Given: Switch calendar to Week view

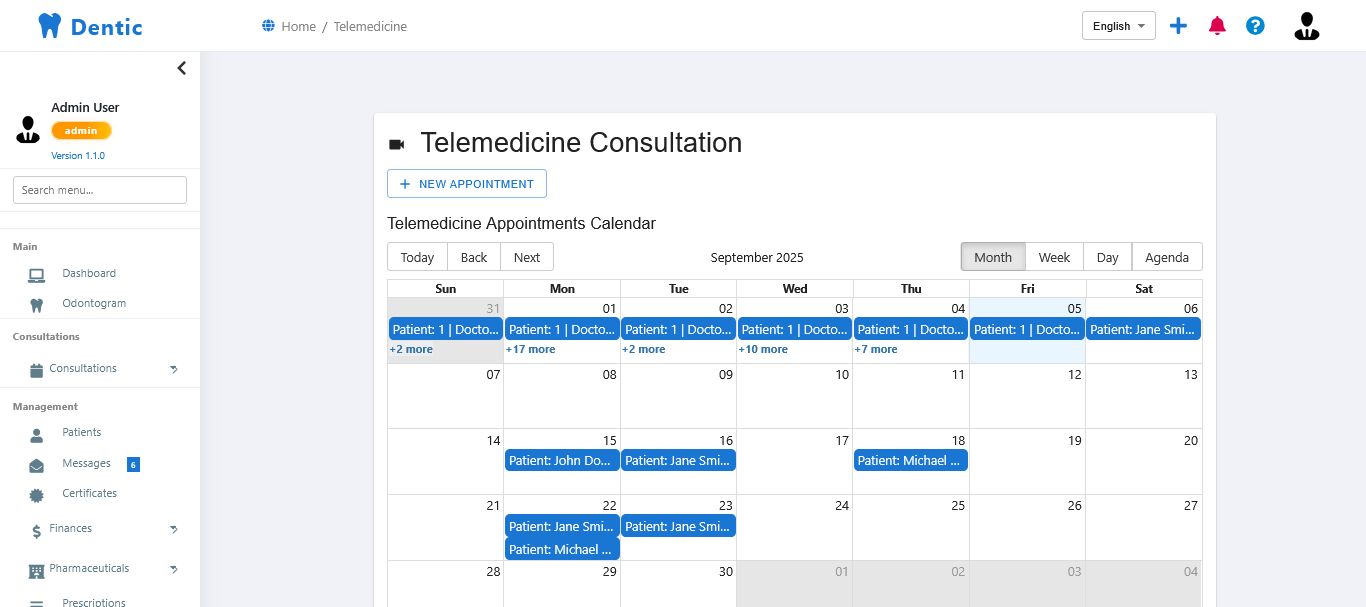Looking at the screenshot, I should click(x=1054, y=257).
